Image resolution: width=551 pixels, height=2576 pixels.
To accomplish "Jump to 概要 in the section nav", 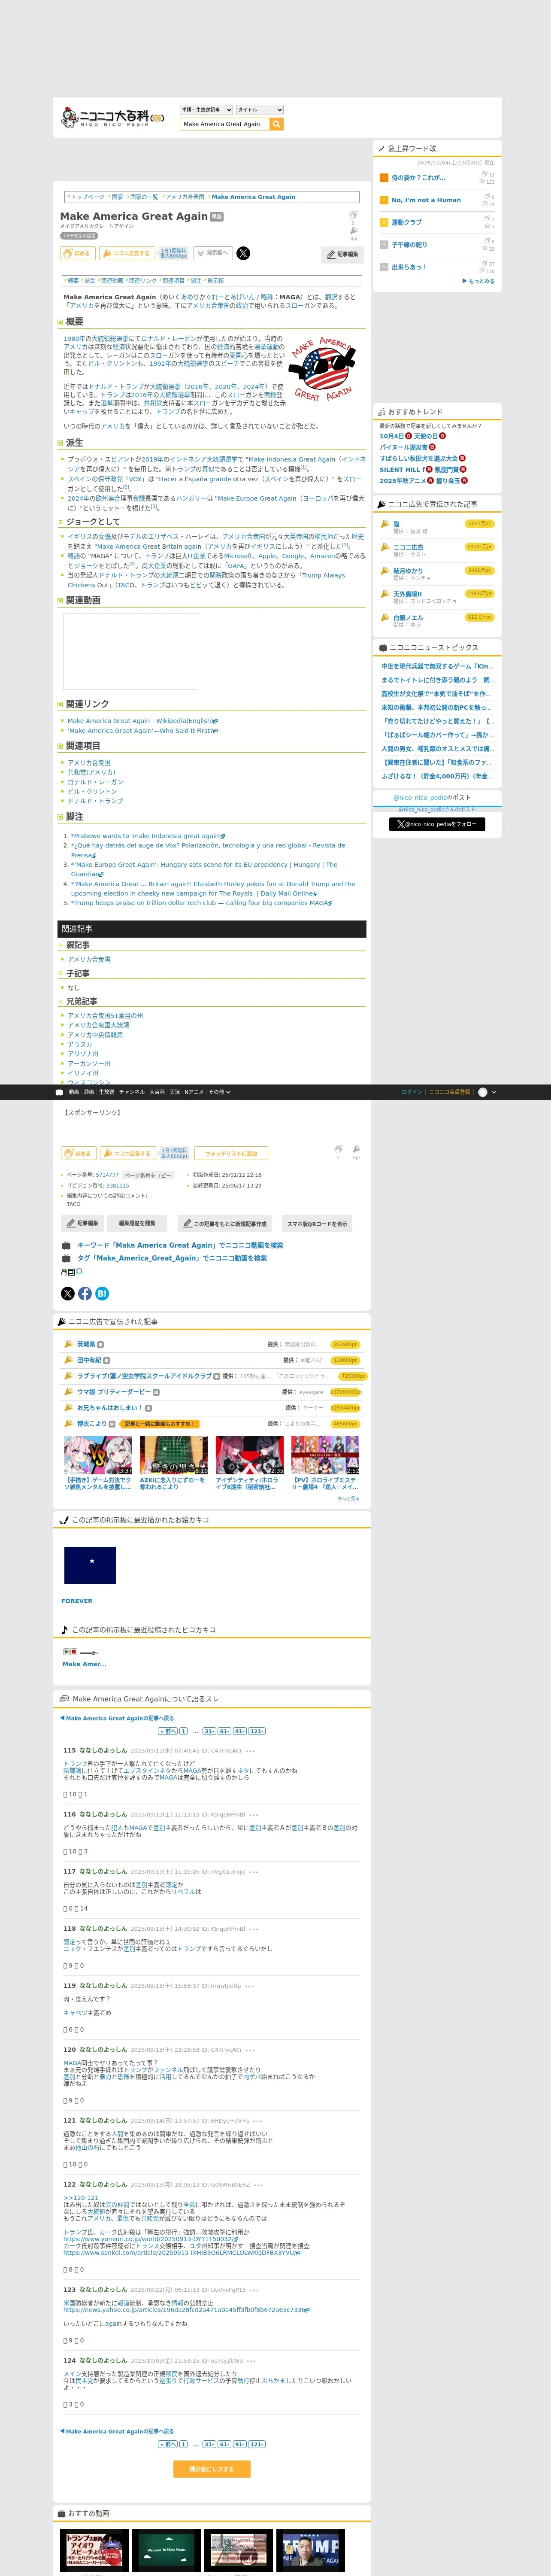I will coord(73,281).
